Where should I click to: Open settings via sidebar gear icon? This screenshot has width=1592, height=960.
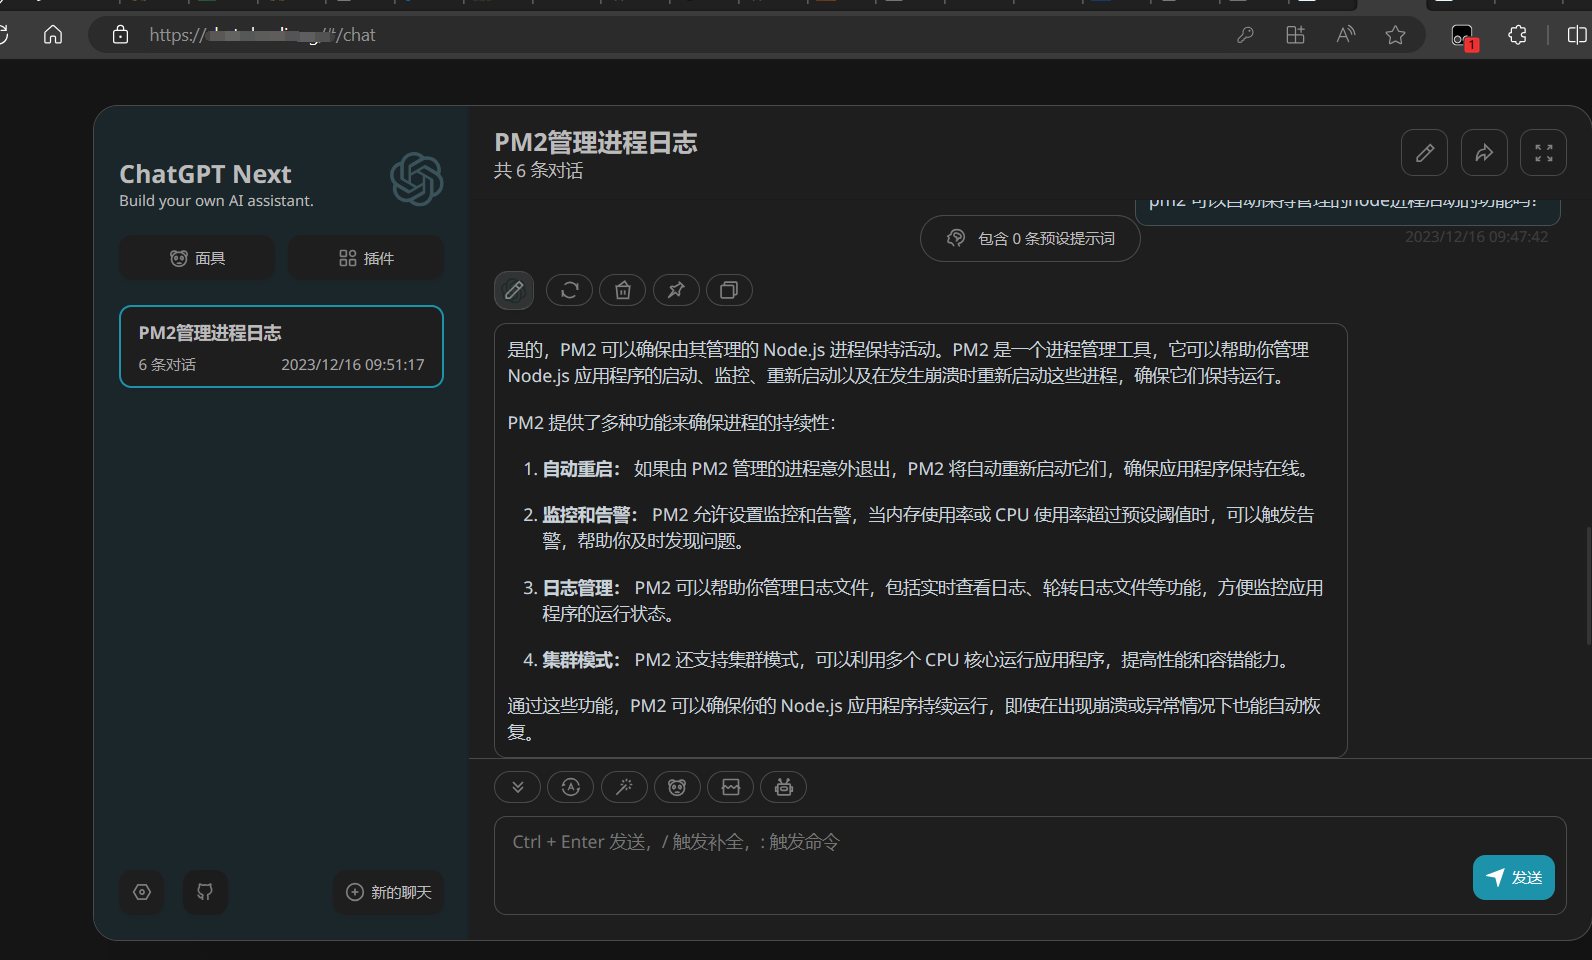coord(142,892)
